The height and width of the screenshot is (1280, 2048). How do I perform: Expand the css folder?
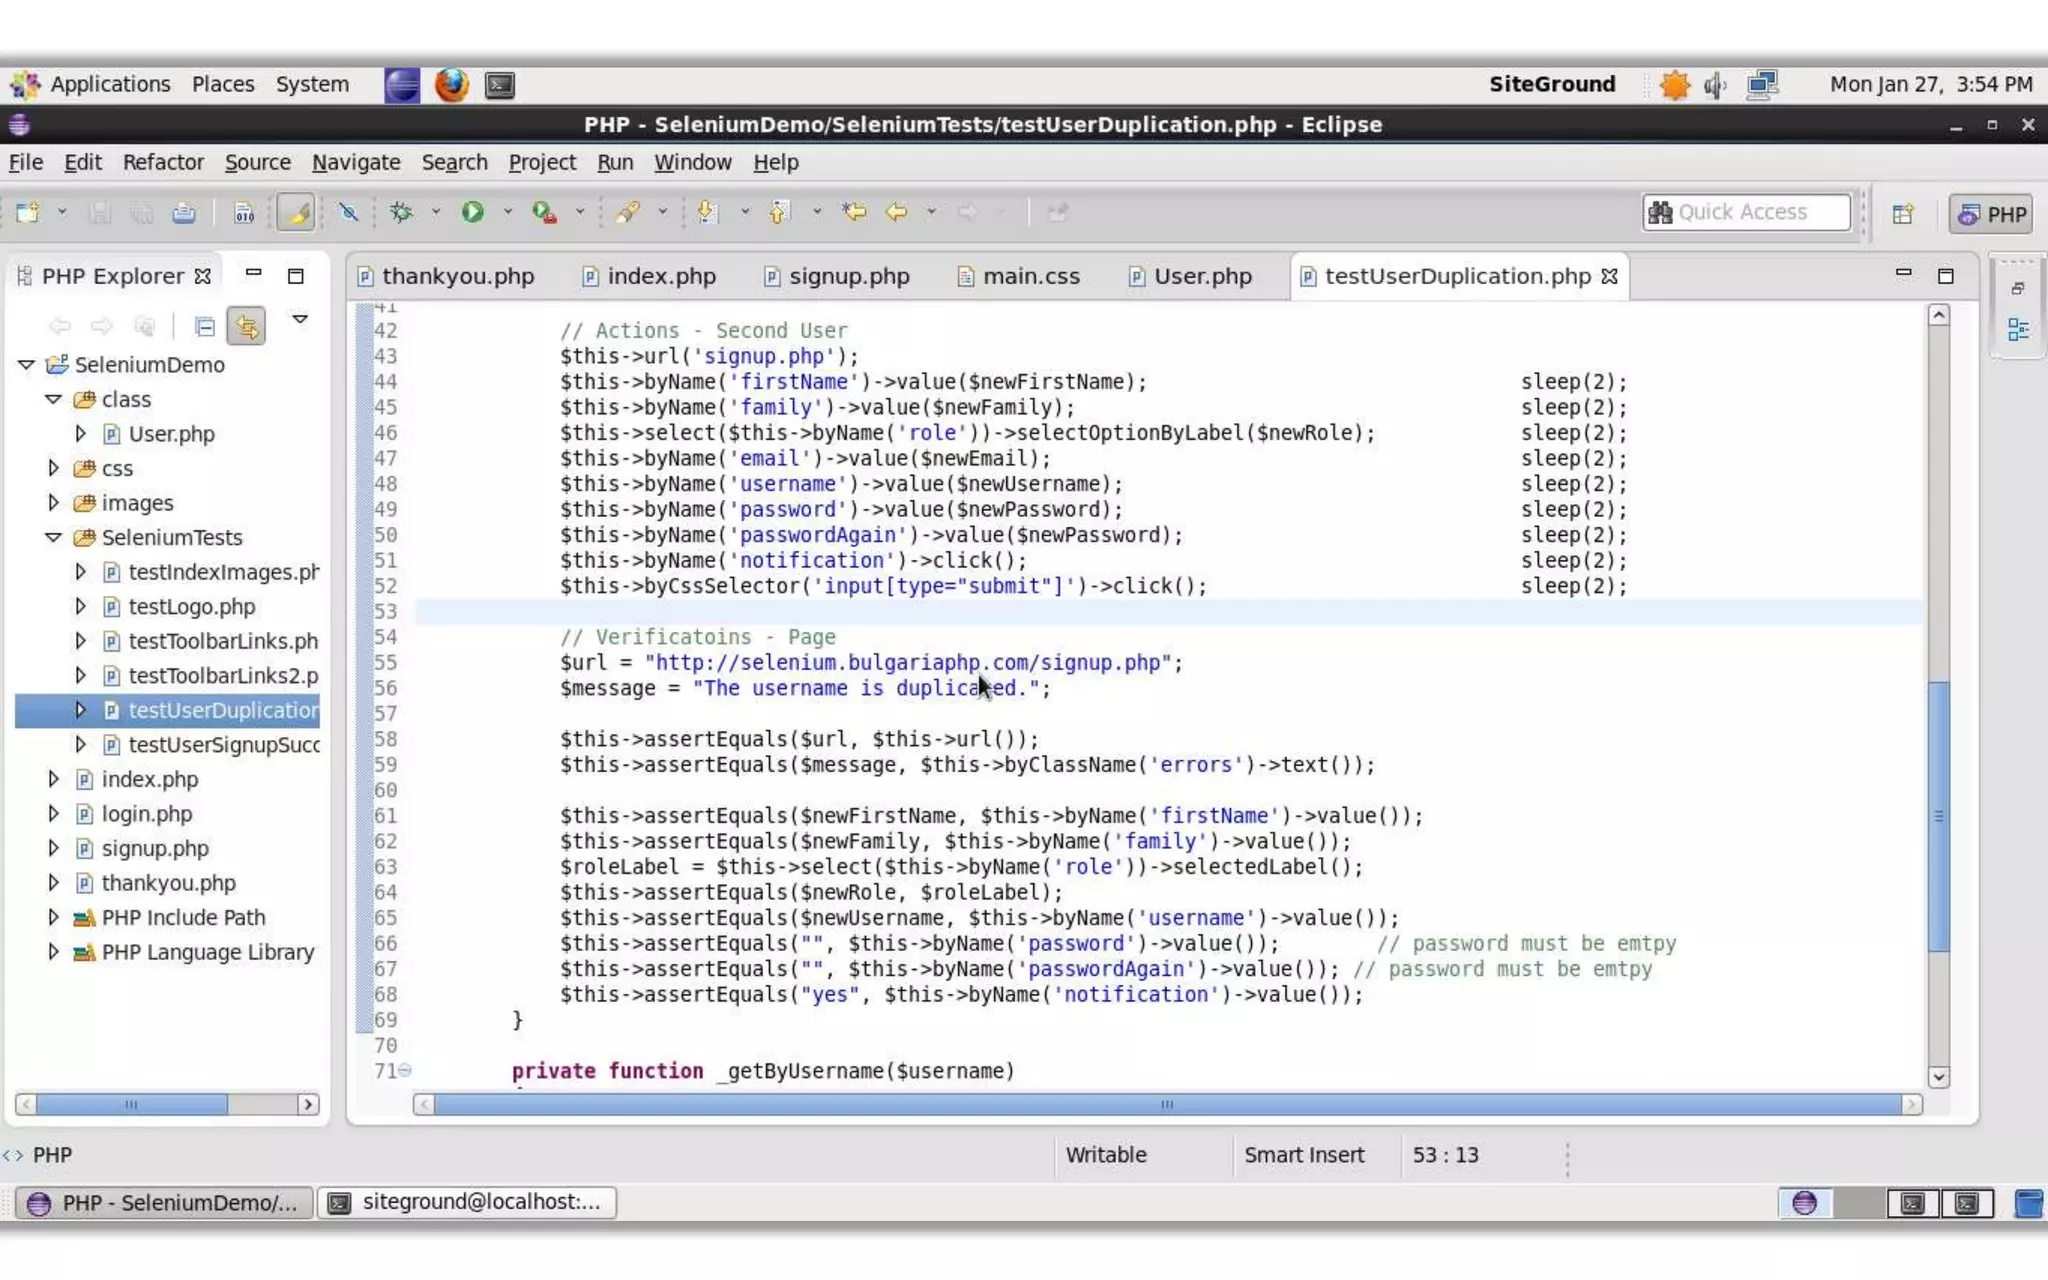pyautogui.click(x=53, y=468)
